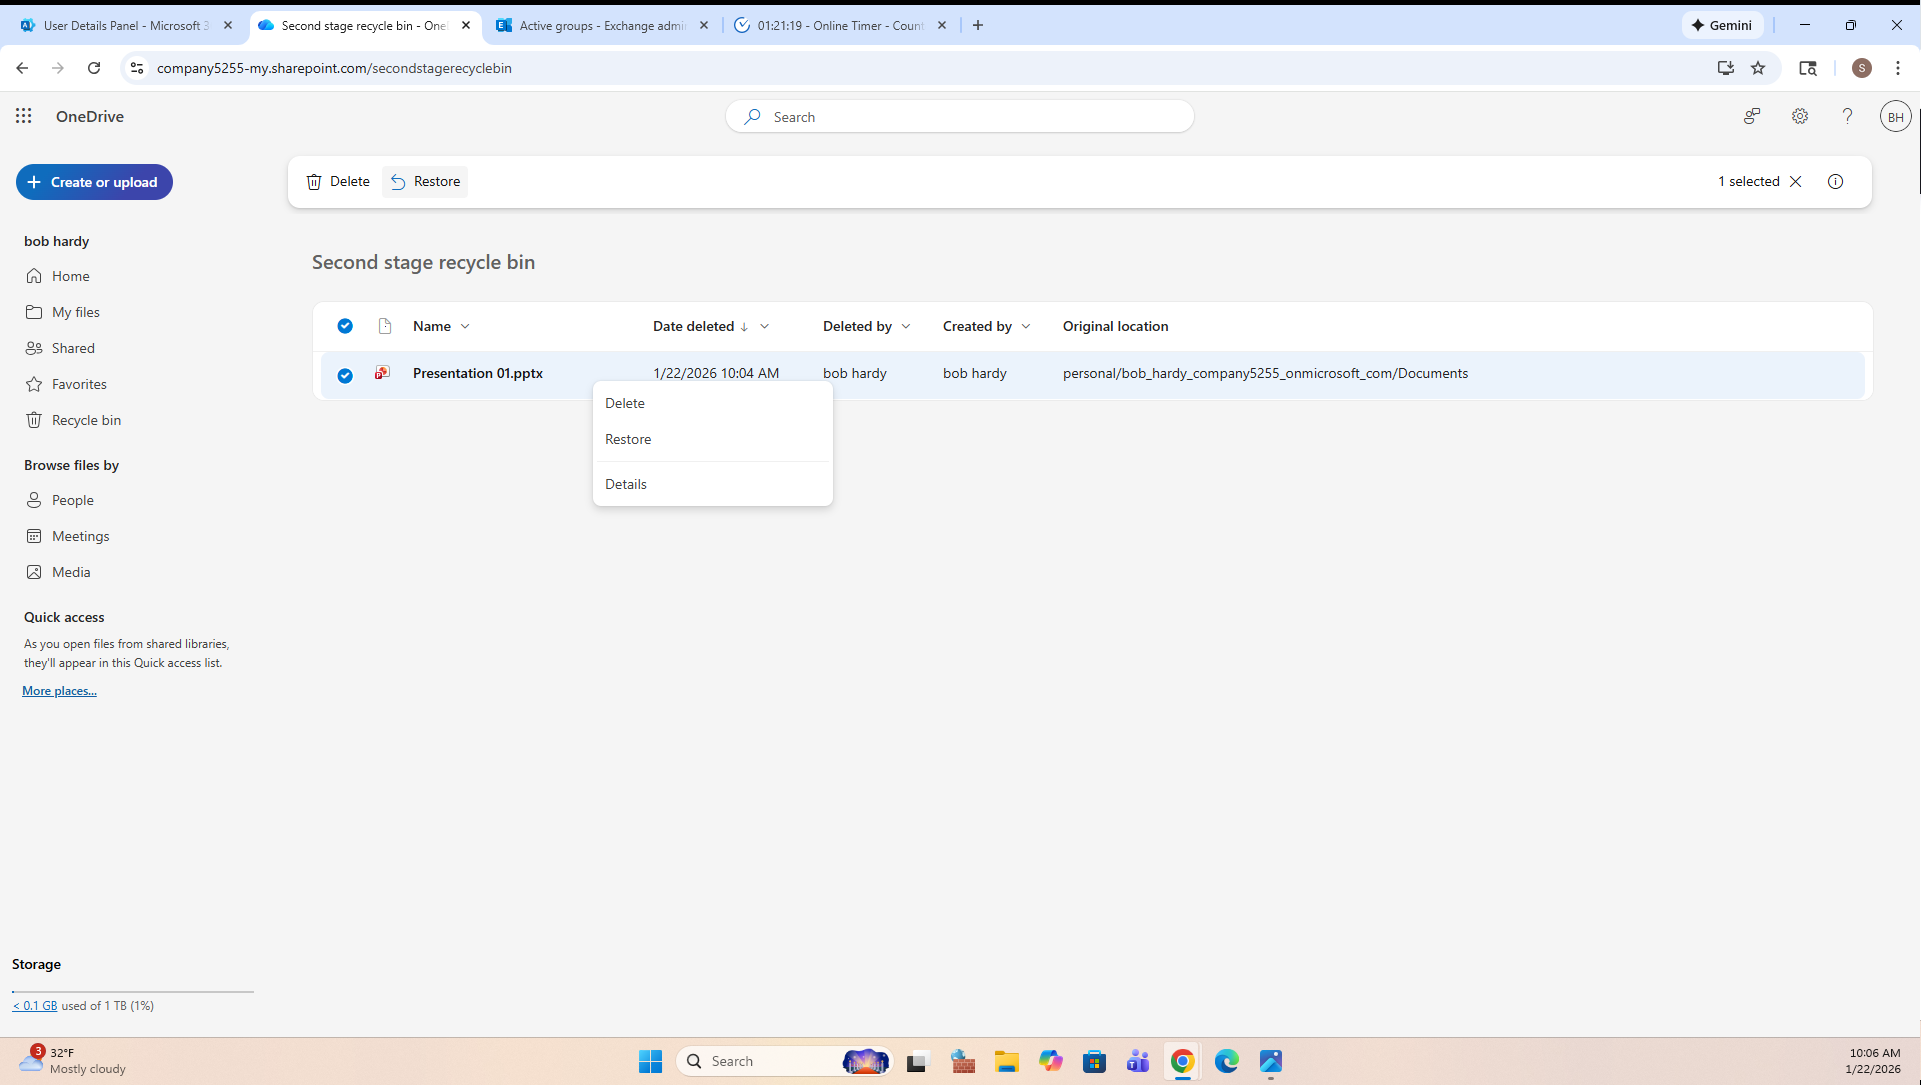Click Create or upload button

pyautogui.click(x=94, y=182)
